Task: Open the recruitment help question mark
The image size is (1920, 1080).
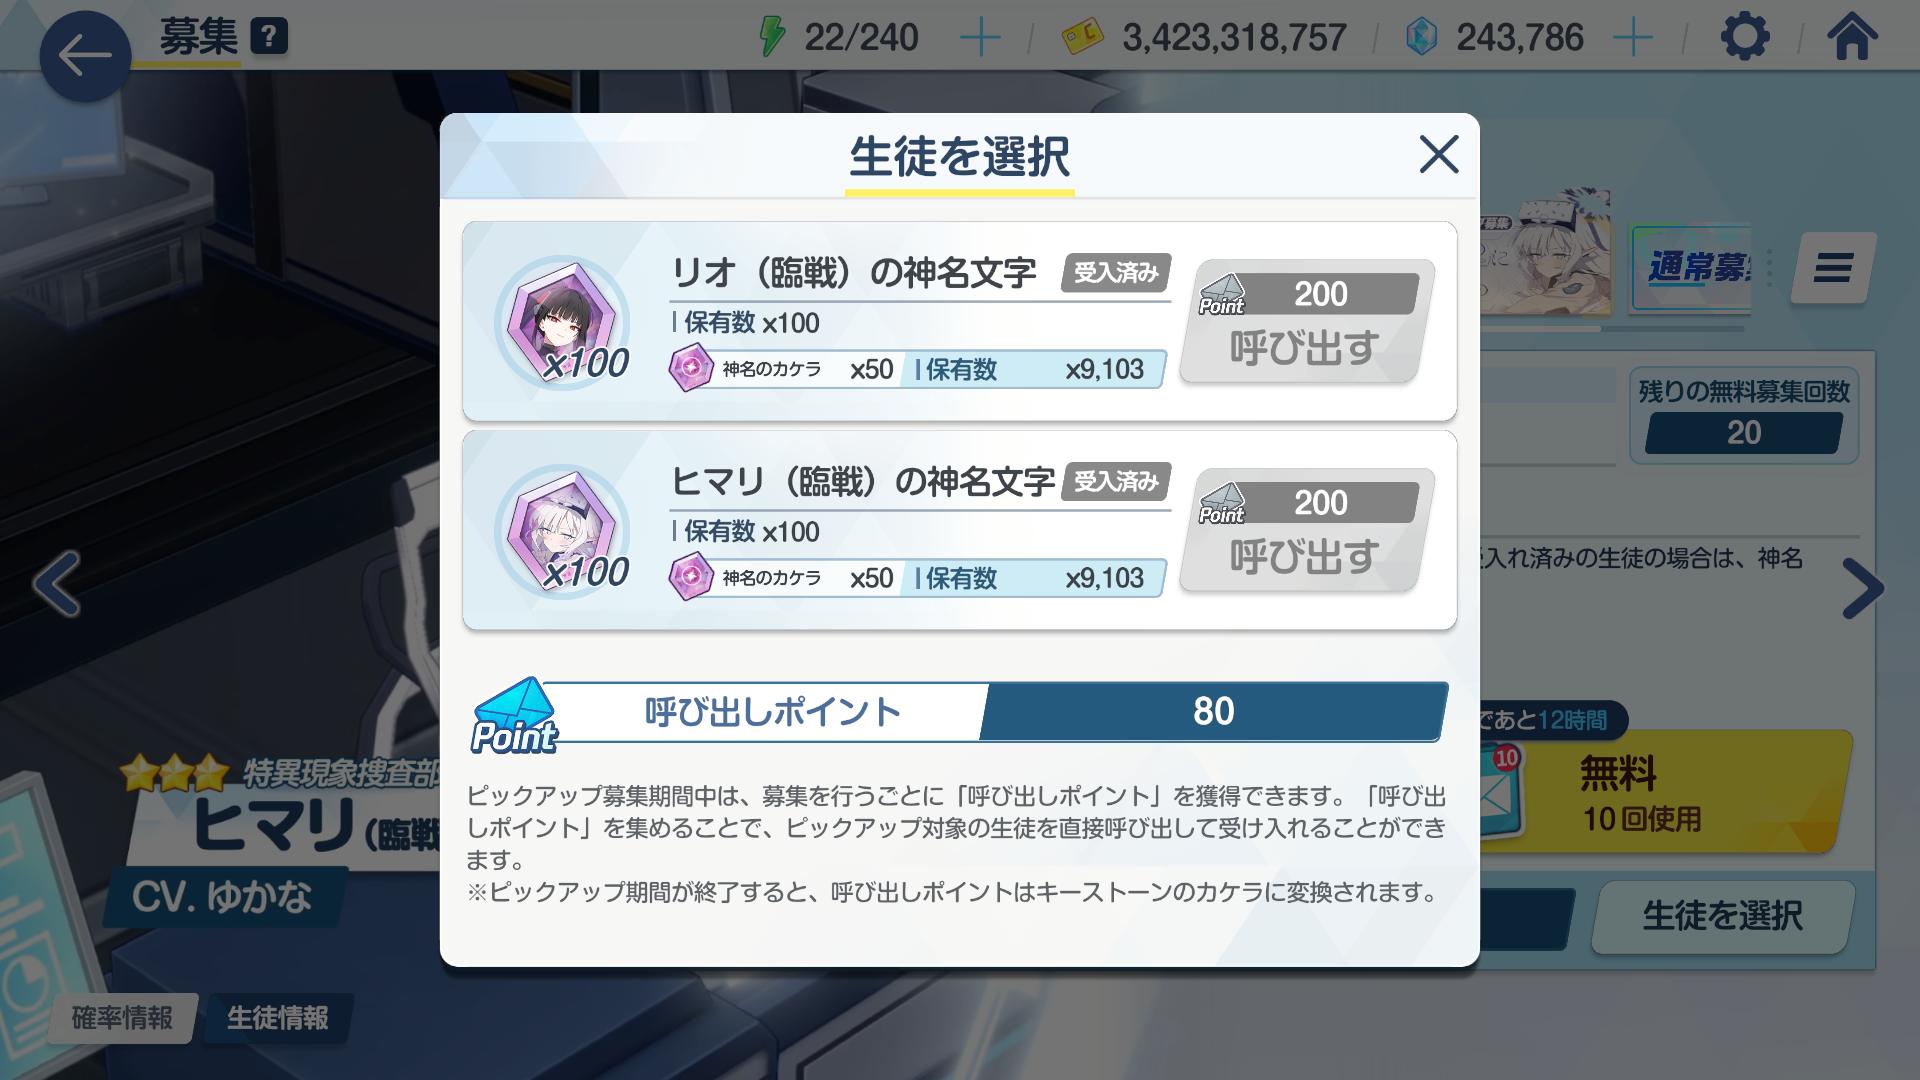Action: (269, 37)
